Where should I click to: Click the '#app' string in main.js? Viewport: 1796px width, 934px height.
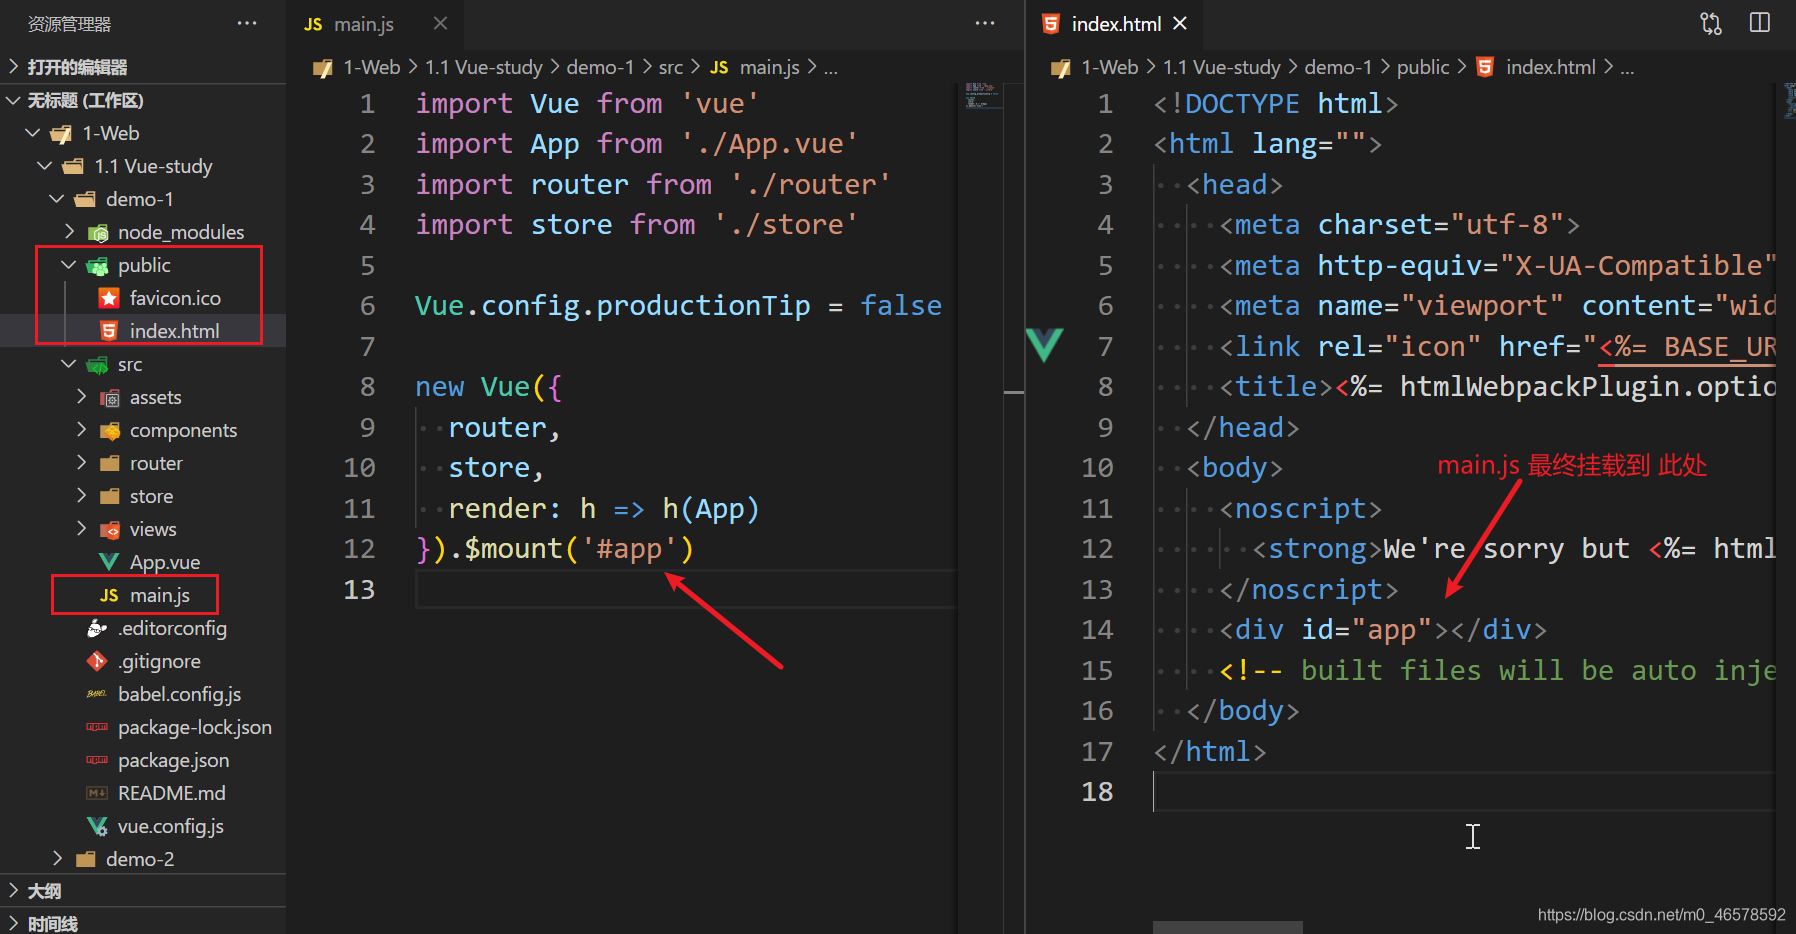[x=630, y=548]
